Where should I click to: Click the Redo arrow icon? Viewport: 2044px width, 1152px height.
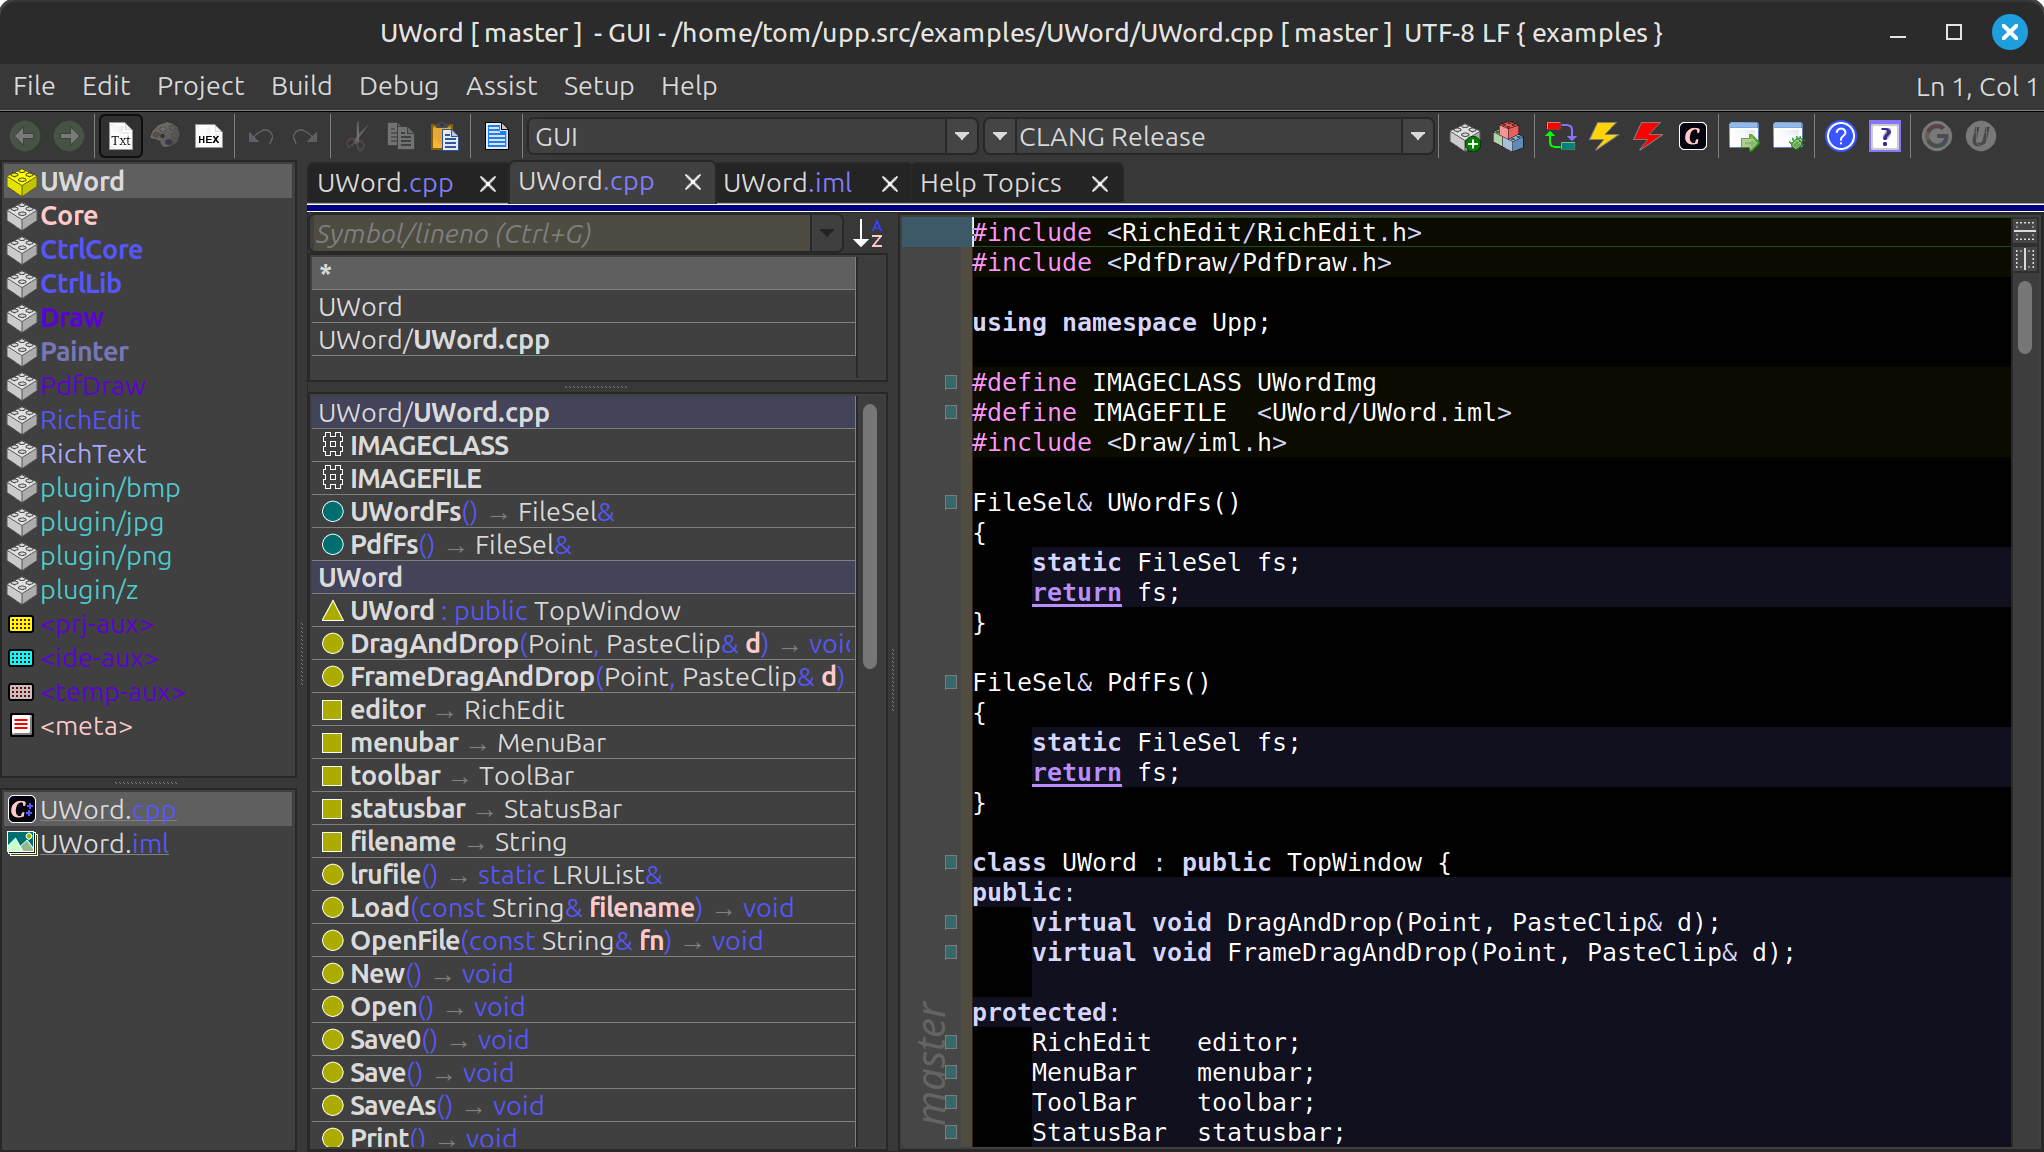click(x=305, y=136)
